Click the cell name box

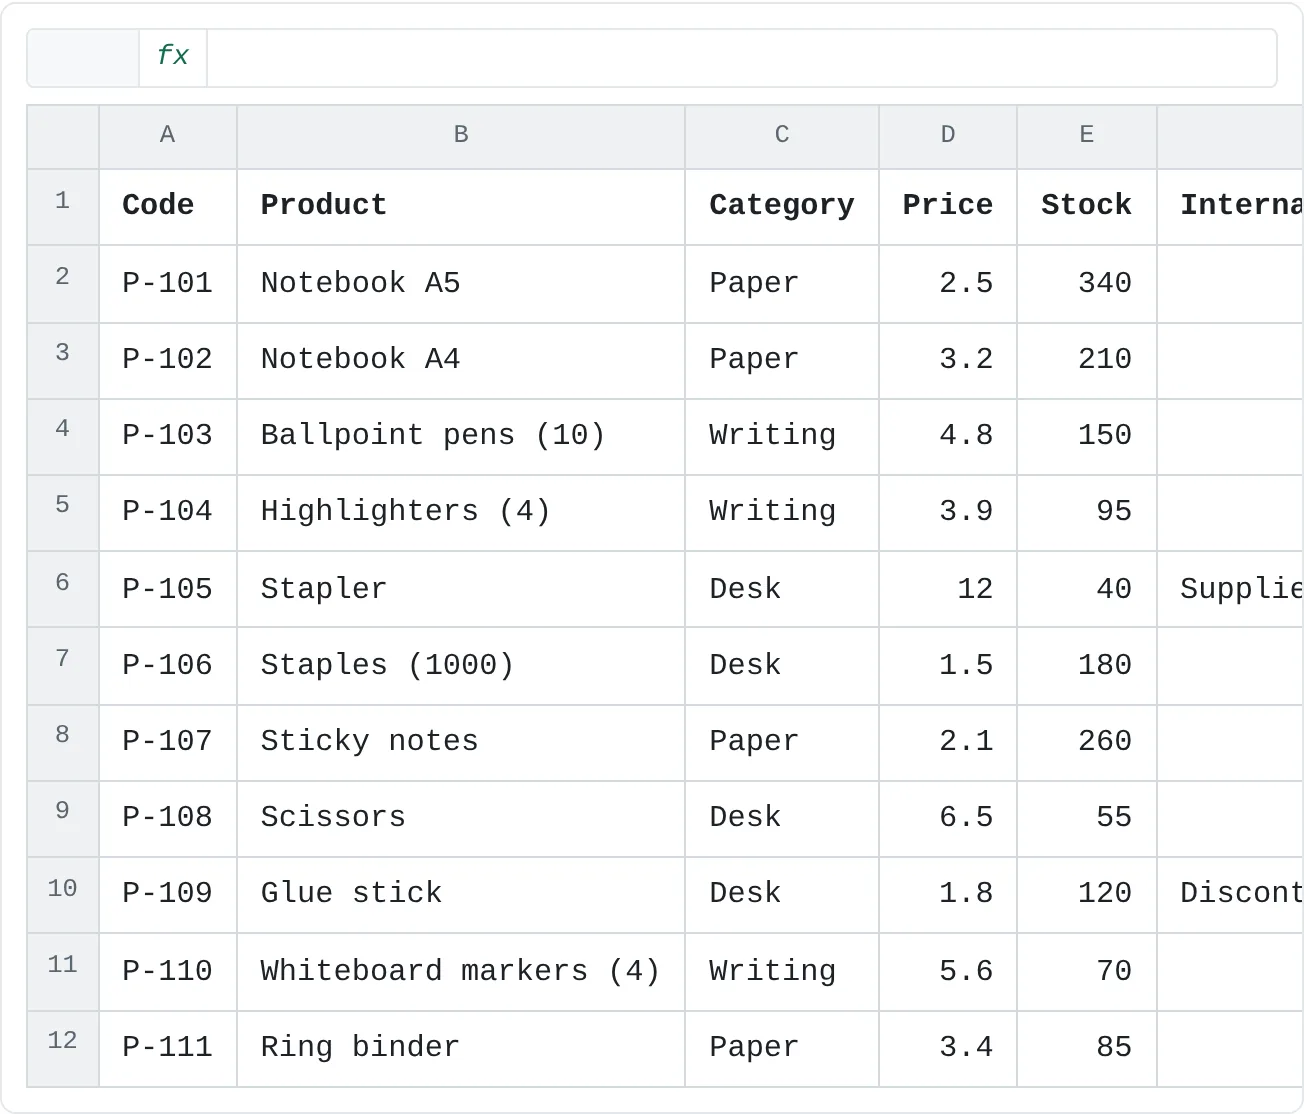pos(83,57)
